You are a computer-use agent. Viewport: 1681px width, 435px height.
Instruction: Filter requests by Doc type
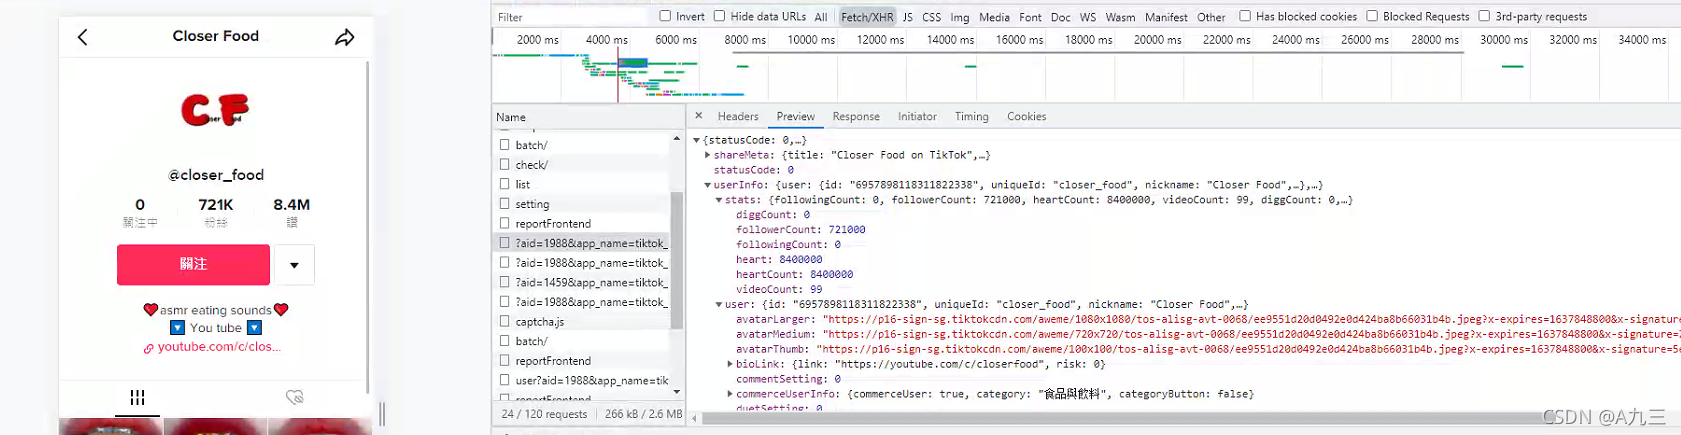[x=1060, y=17]
